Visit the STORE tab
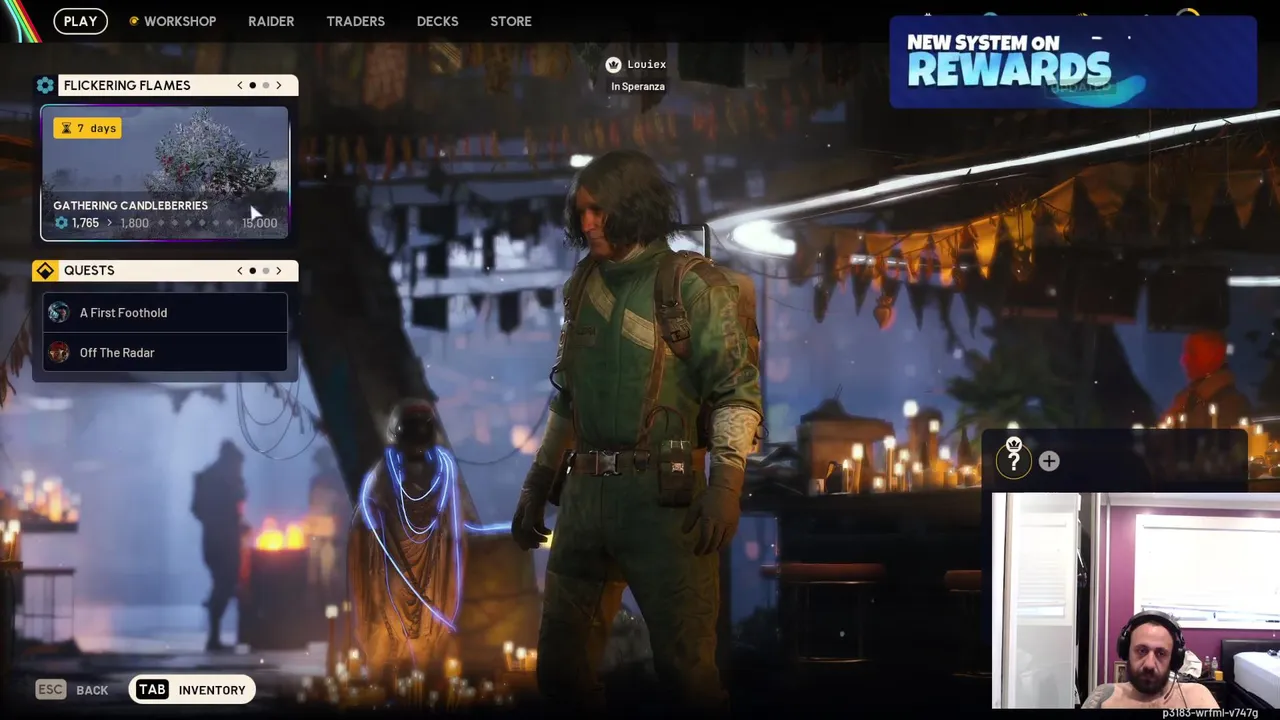 coord(511,21)
